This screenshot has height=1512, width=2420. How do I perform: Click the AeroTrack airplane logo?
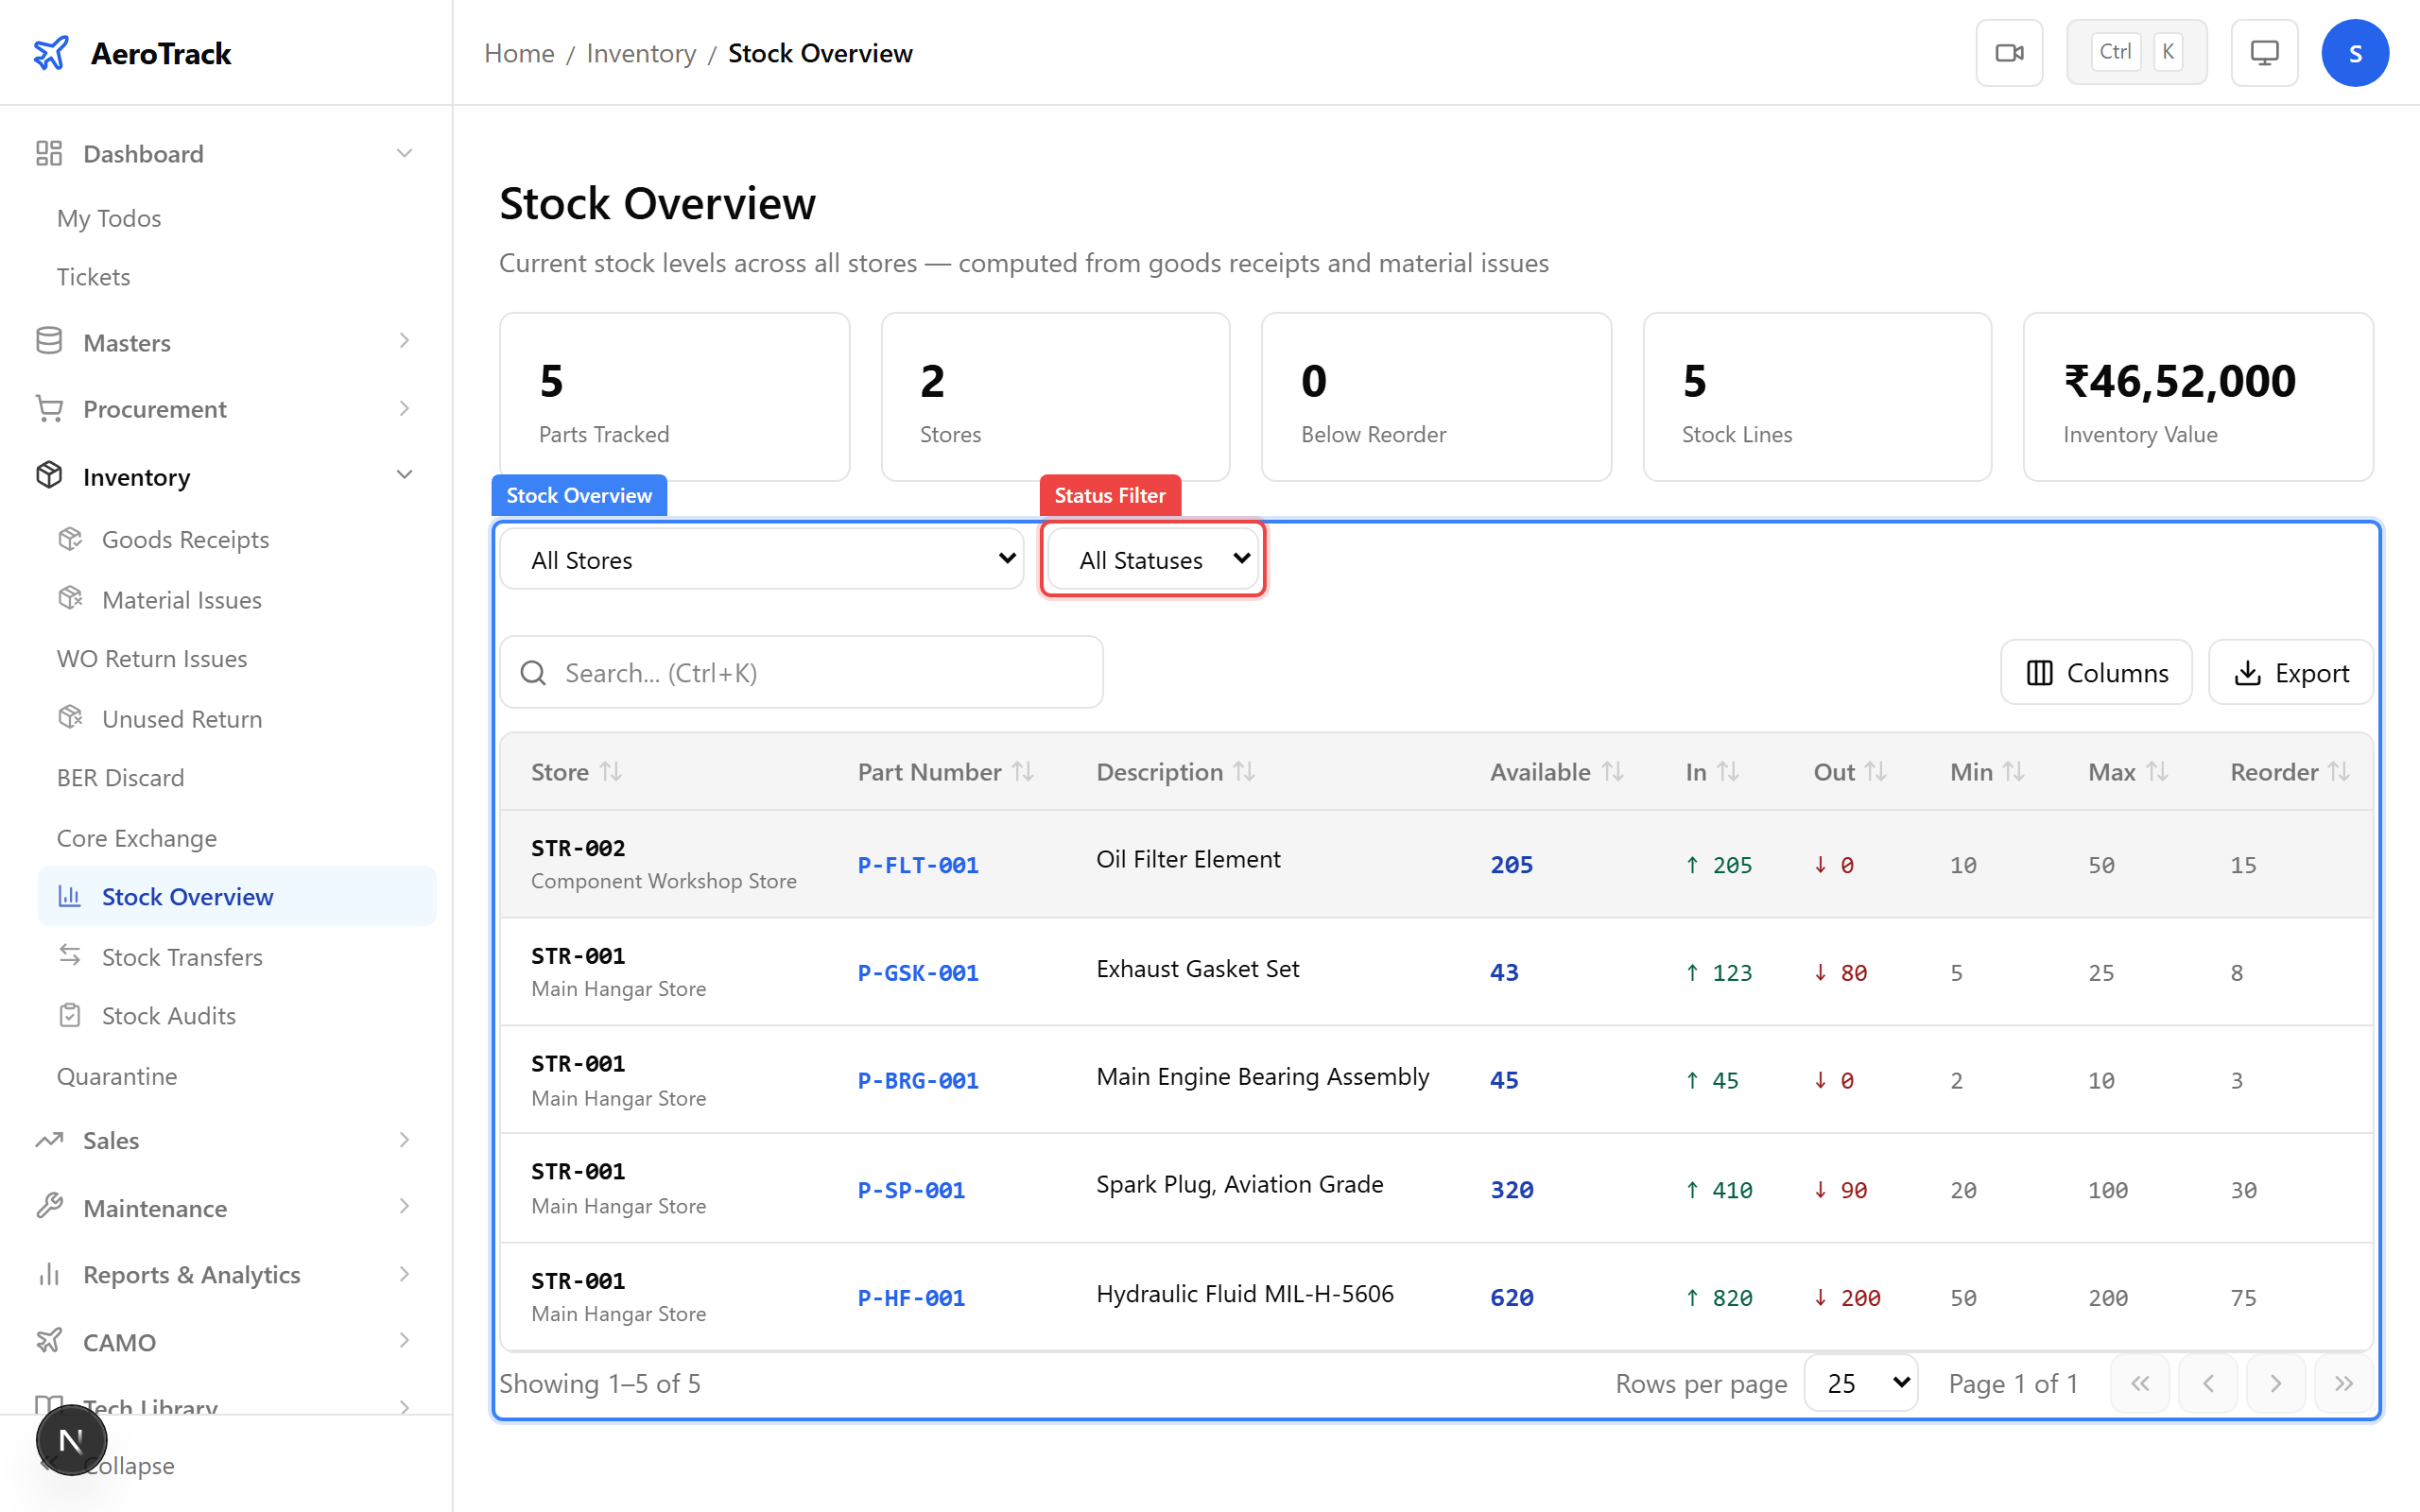pyautogui.click(x=51, y=52)
